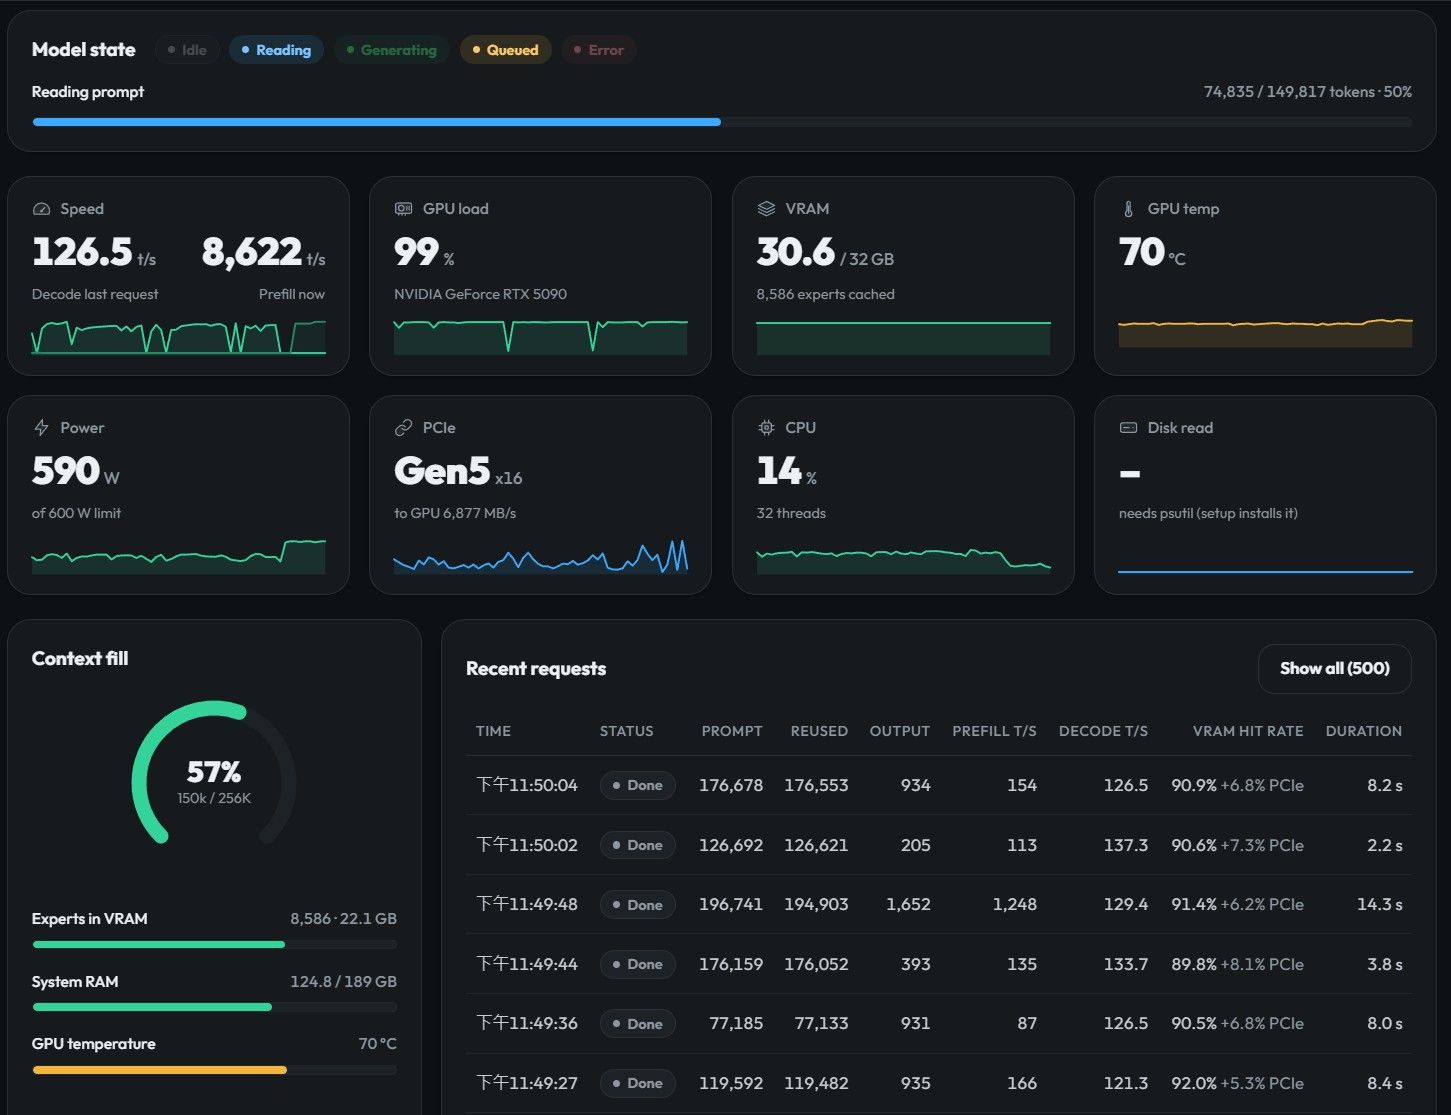Click the duration value 14.3 s
Screen dimensions: 1451x1115
[1380, 904]
